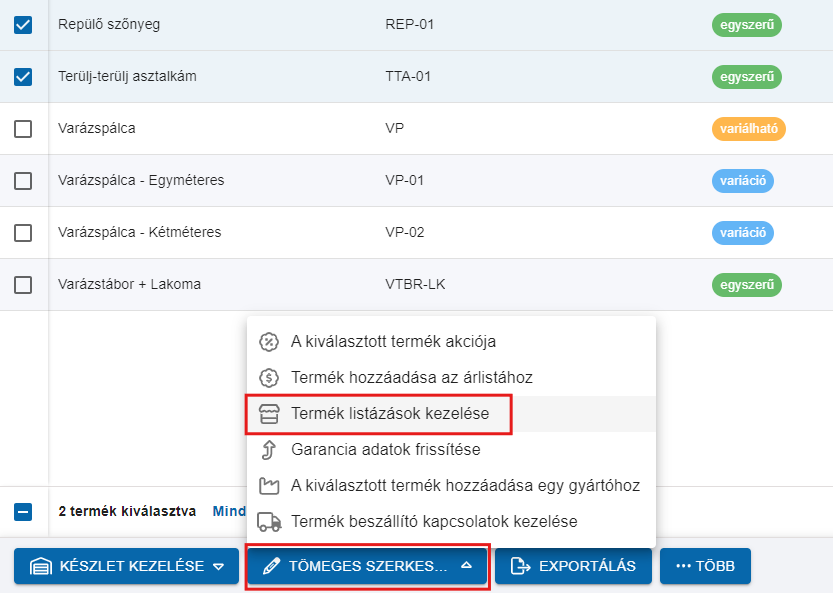Choose Garancia adatok frissítése menu item
The image size is (833, 593).
click(385, 450)
